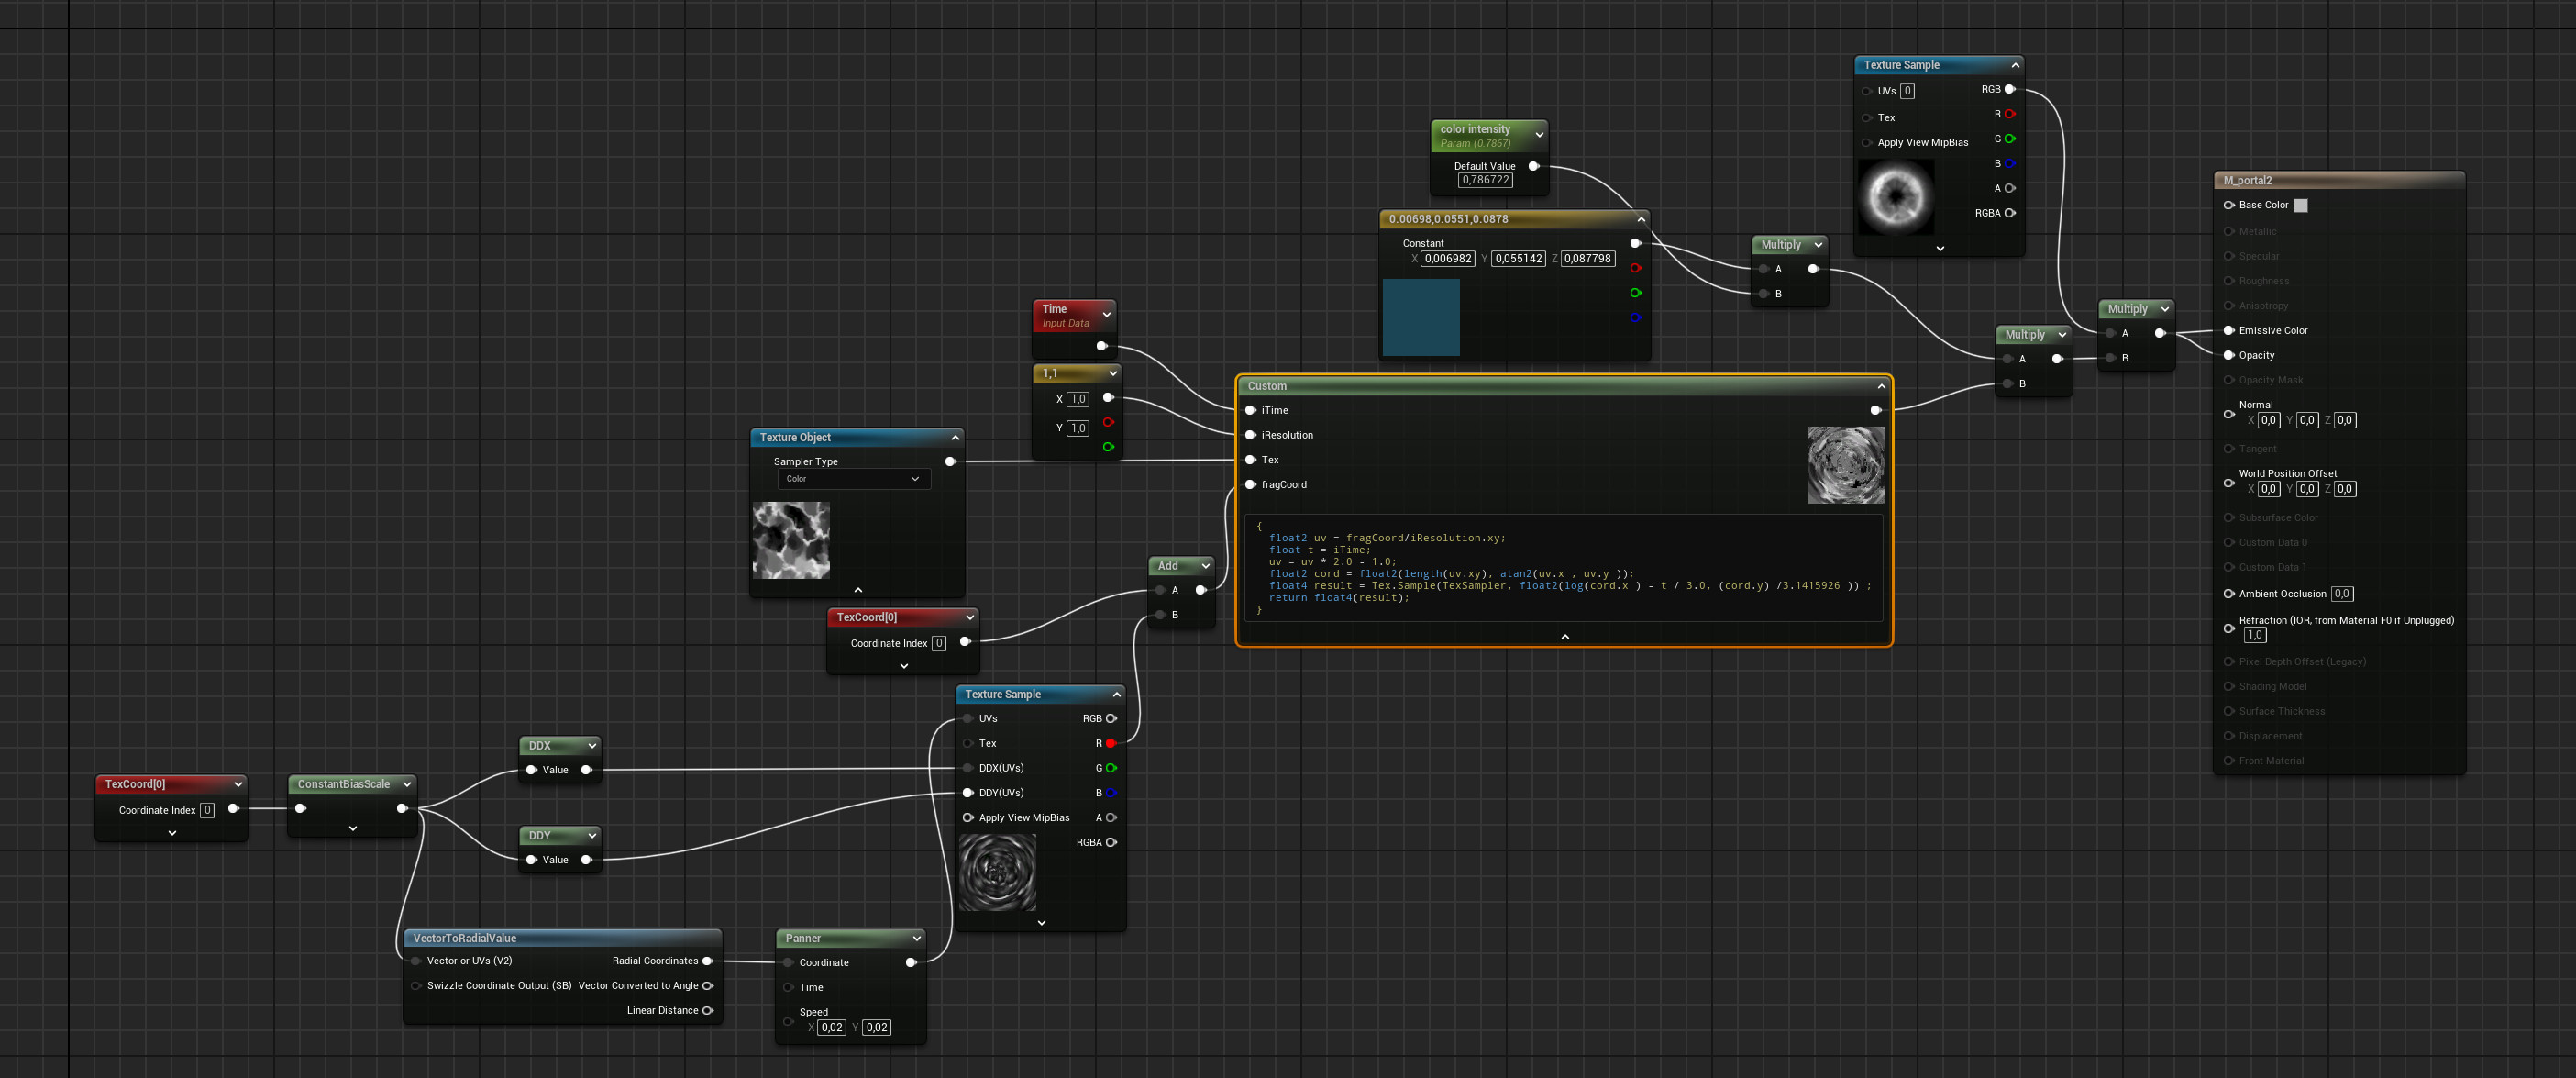Click the Custom node iResolution input pin
Image resolution: width=2576 pixels, height=1078 pixels.
[x=1250, y=435]
